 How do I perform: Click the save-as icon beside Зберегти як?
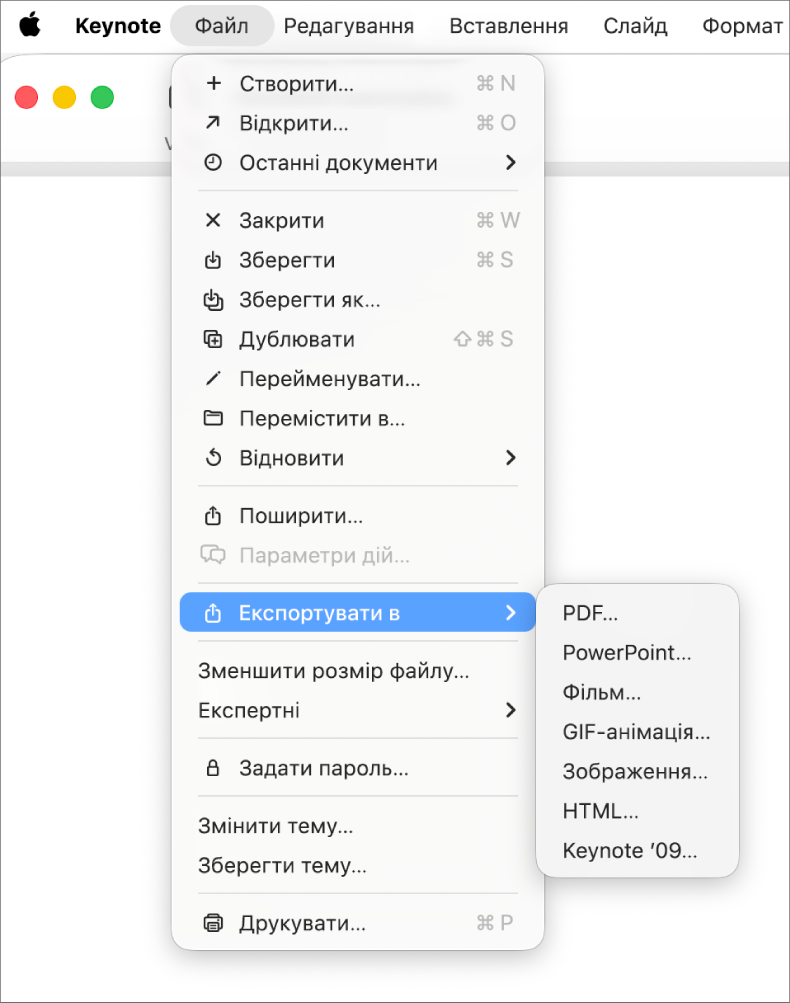[x=213, y=299]
